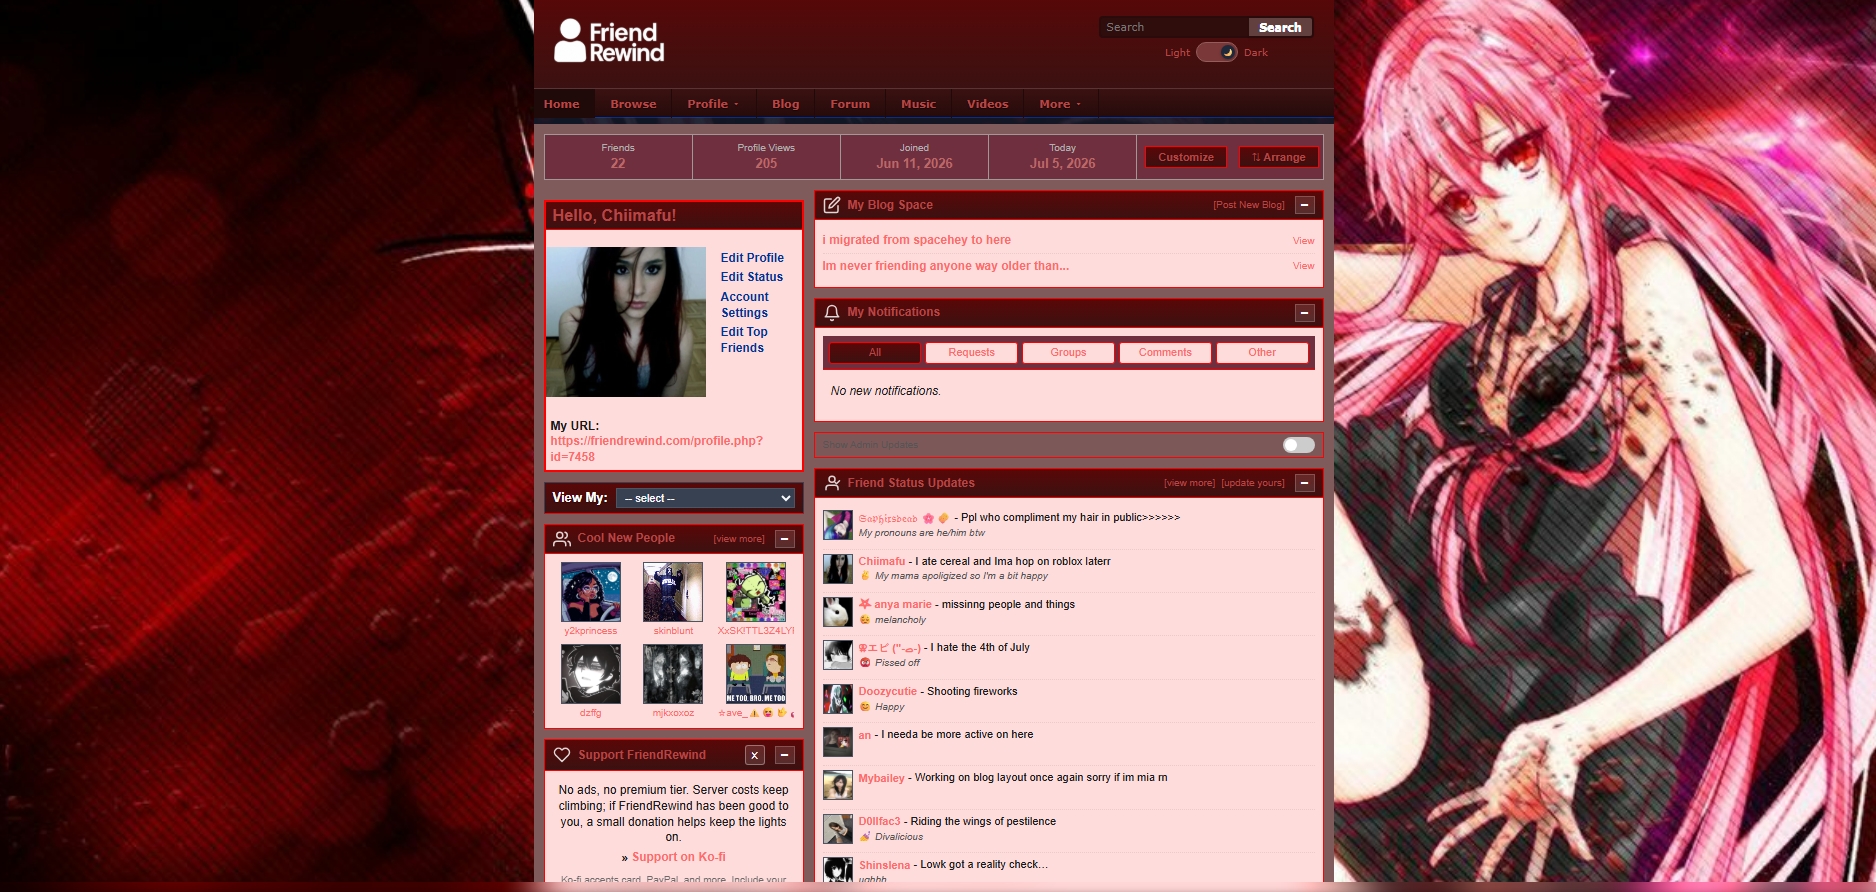Collapse the My Notifications panel
Image resolution: width=1876 pixels, height=892 pixels.
coord(1305,313)
